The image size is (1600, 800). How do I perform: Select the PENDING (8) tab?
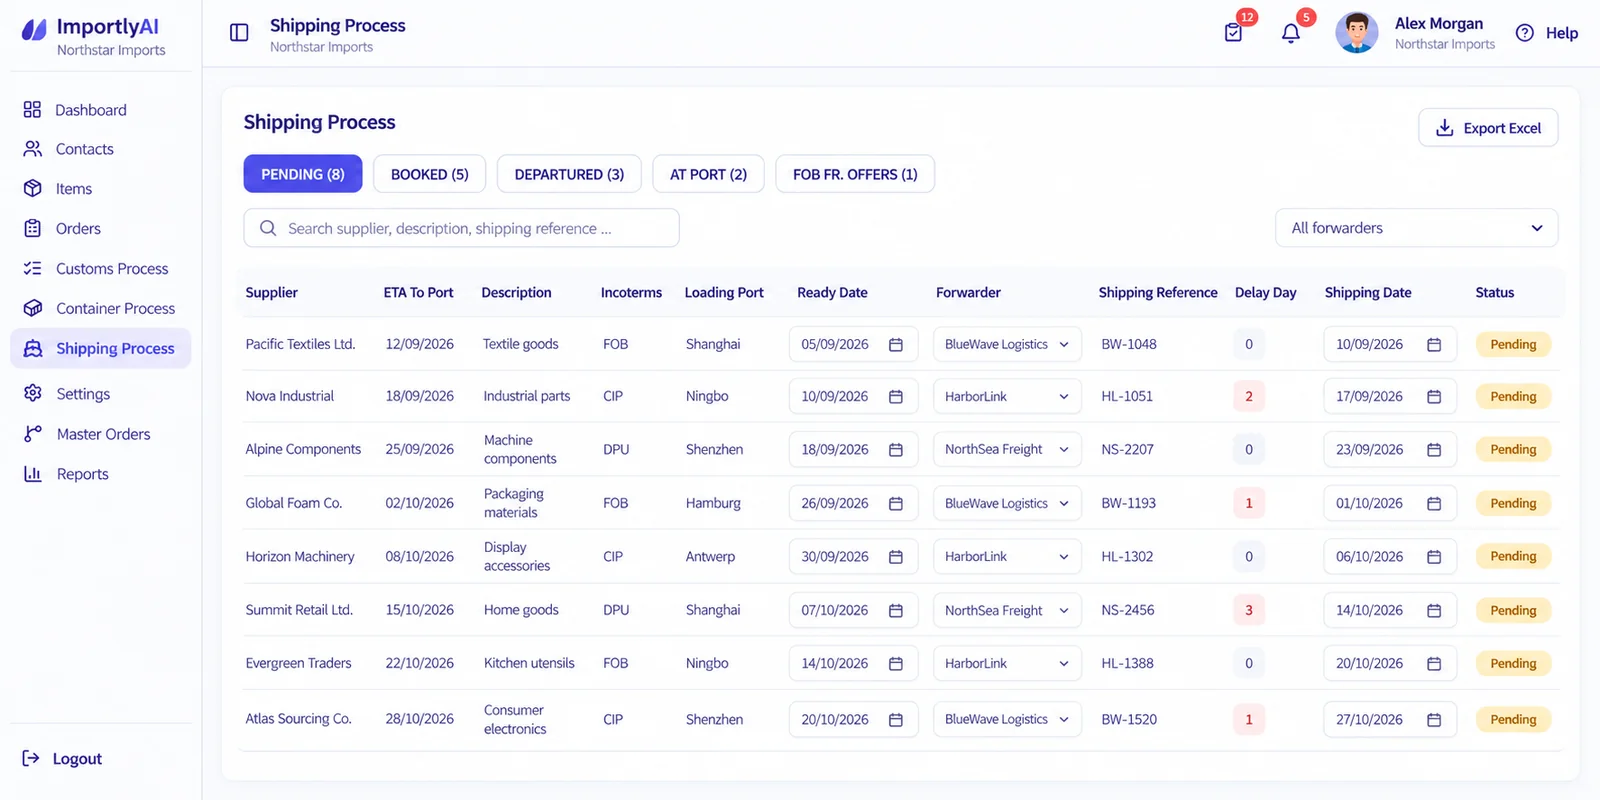point(303,174)
